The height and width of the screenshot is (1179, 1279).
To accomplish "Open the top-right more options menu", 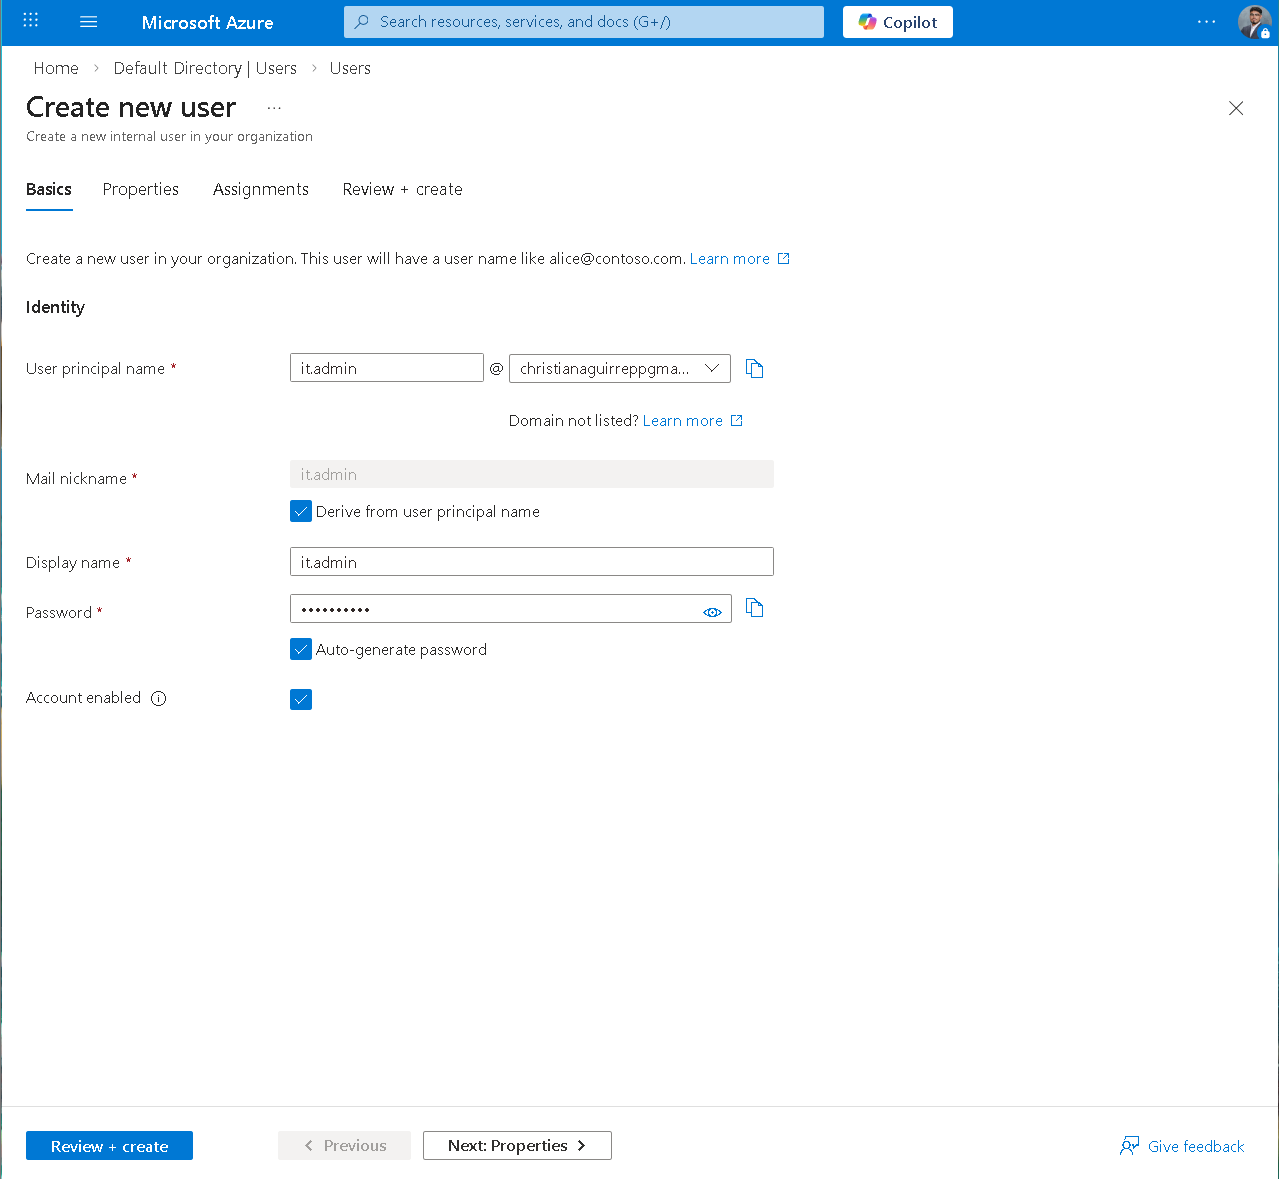I will [1206, 21].
